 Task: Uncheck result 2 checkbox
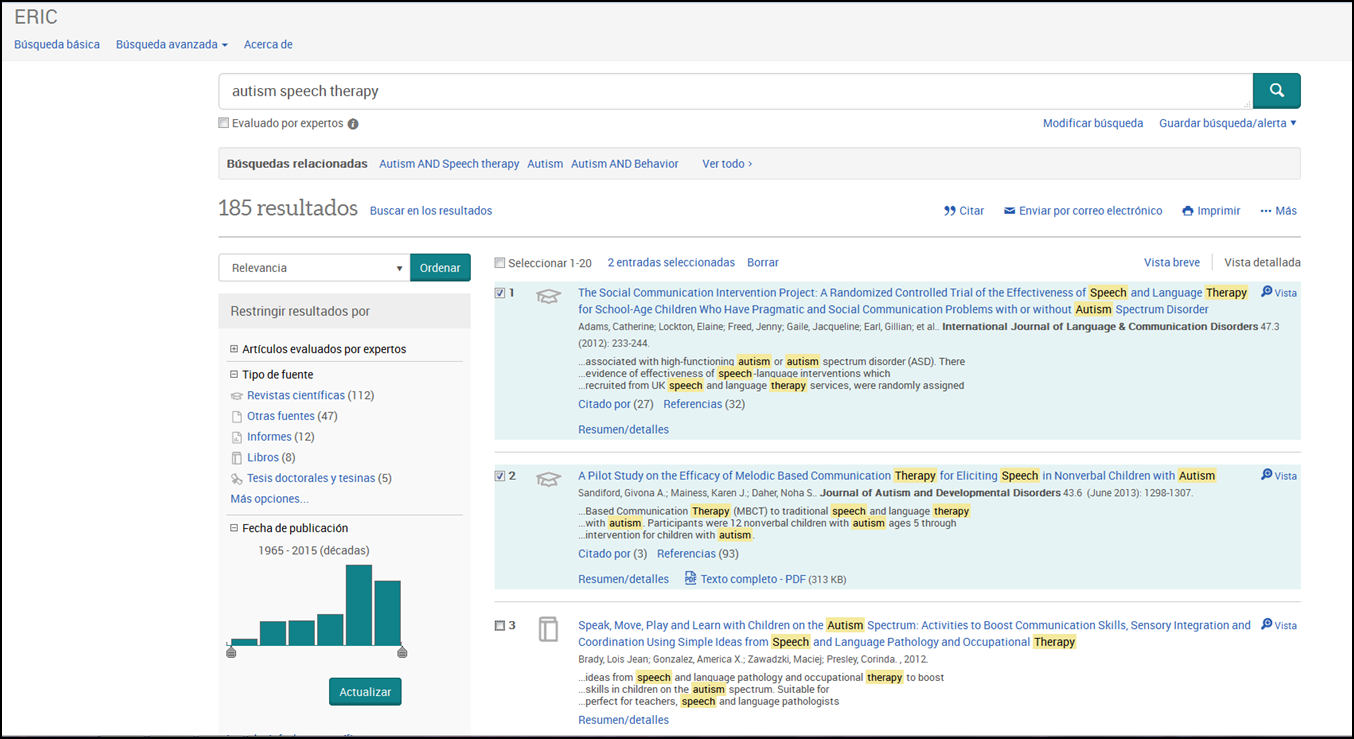click(x=500, y=476)
